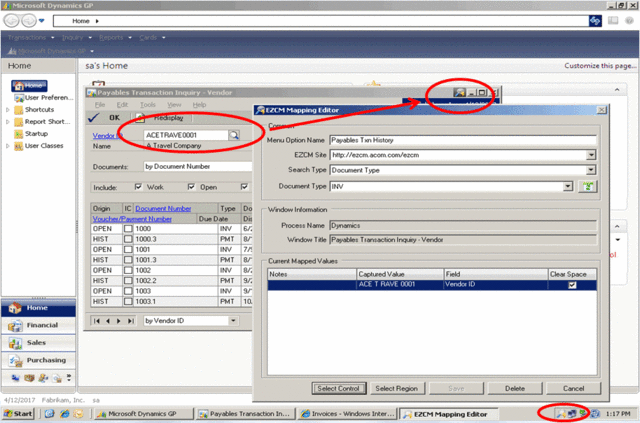Click the Forward navigation arrow in Dynamics GP
640x423 pixels.
(x=29, y=20)
